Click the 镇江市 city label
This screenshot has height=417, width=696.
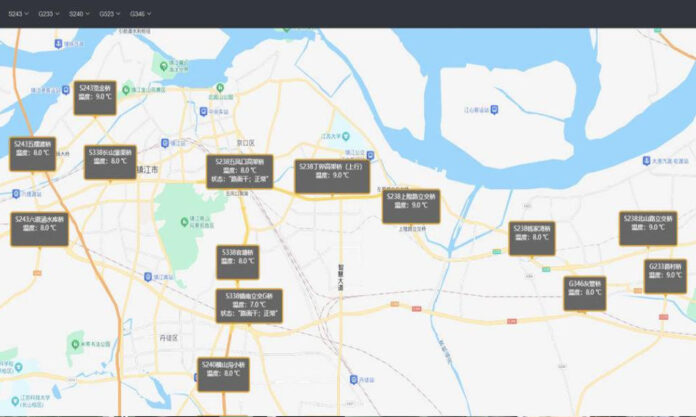[147, 170]
